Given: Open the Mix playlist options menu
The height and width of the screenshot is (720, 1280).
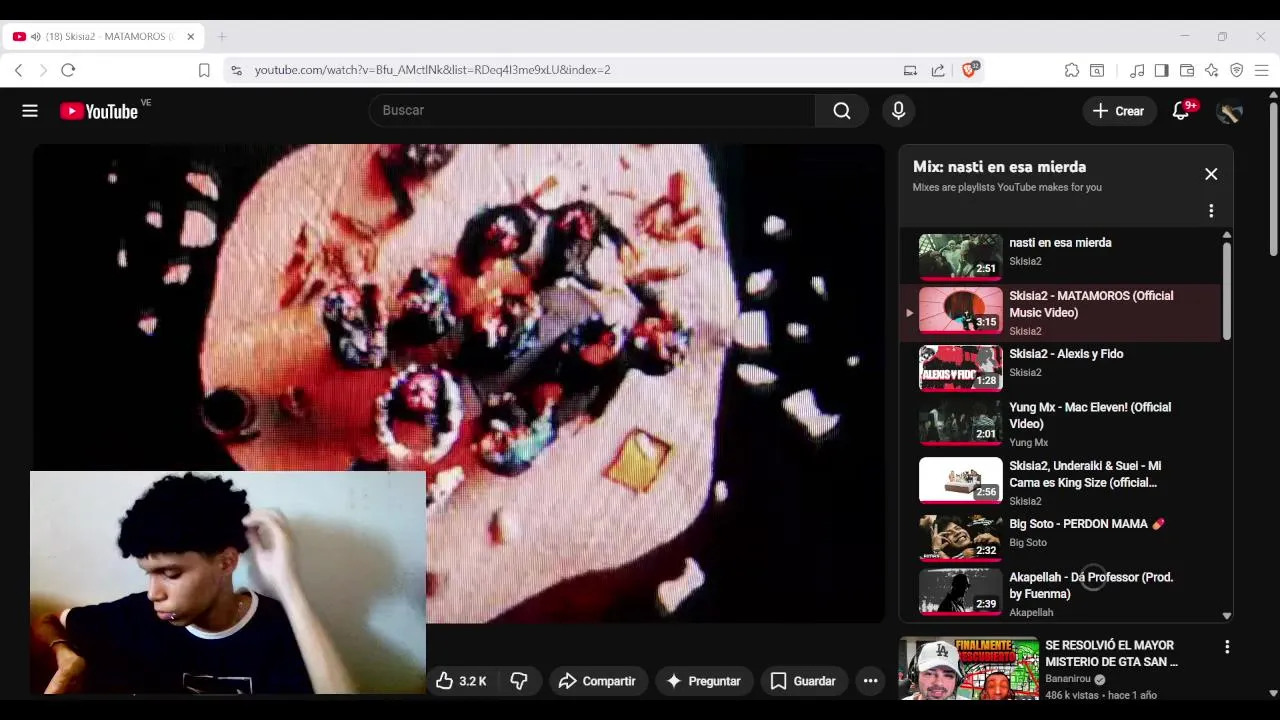Looking at the screenshot, I should click(1211, 211).
